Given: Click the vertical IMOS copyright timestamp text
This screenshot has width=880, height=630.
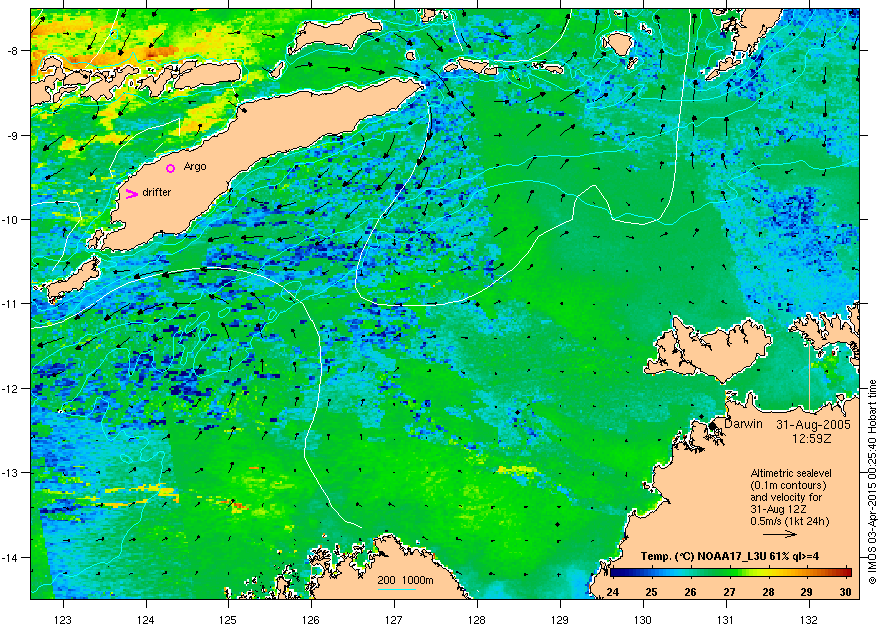Looking at the screenshot, I should click(x=872, y=482).
